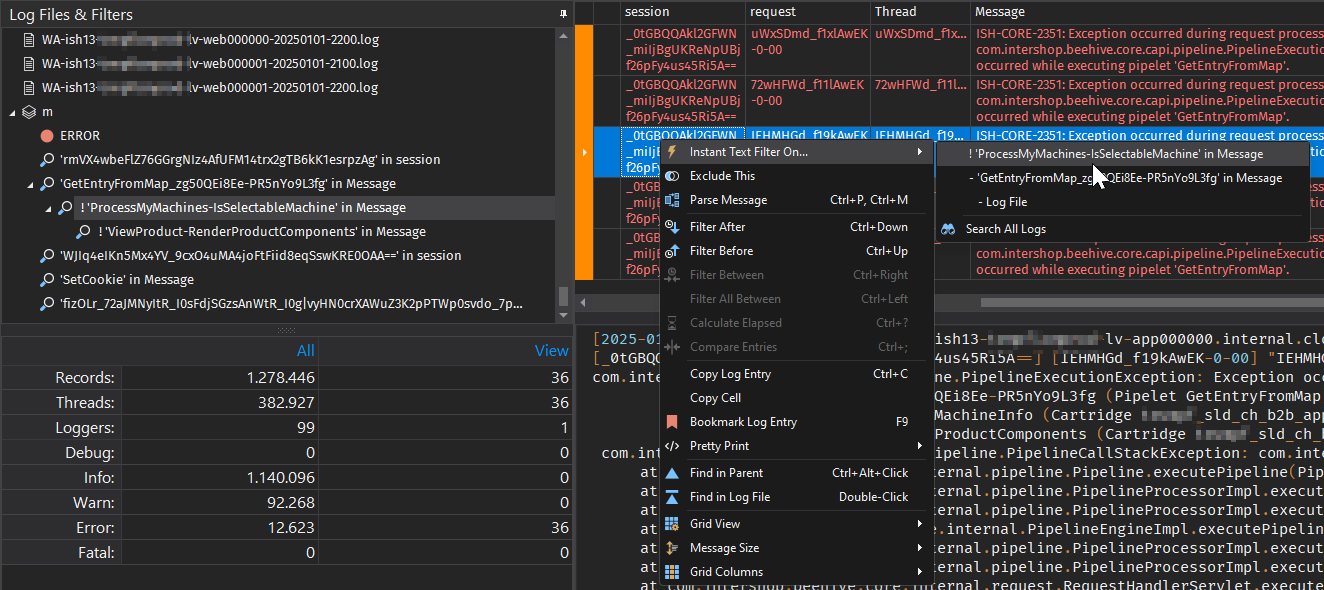Click the Find in Parent arrow icon
Viewport: 1324px width, 590px height.
coord(672,473)
